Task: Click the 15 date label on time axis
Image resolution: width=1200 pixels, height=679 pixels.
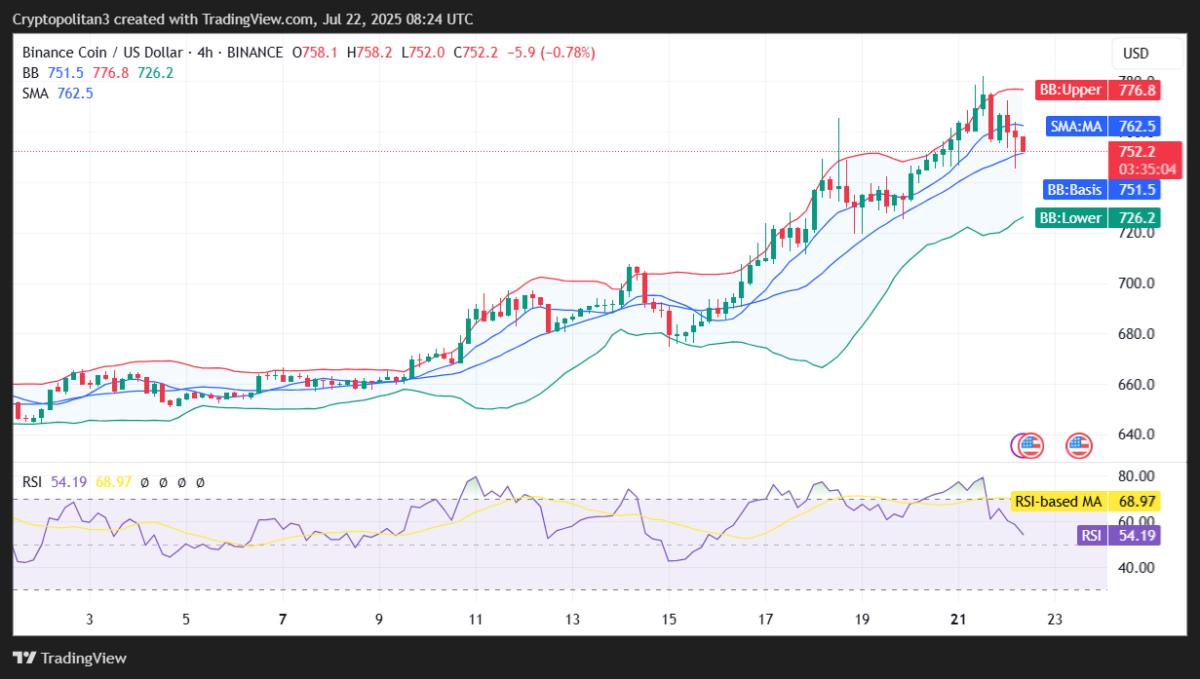Action: tap(669, 620)
